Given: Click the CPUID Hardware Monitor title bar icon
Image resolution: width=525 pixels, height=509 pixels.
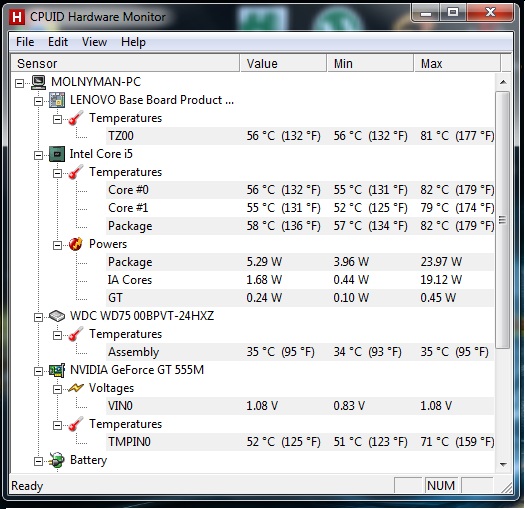Looking at the screenshot, I should click(x=17, y=17).
